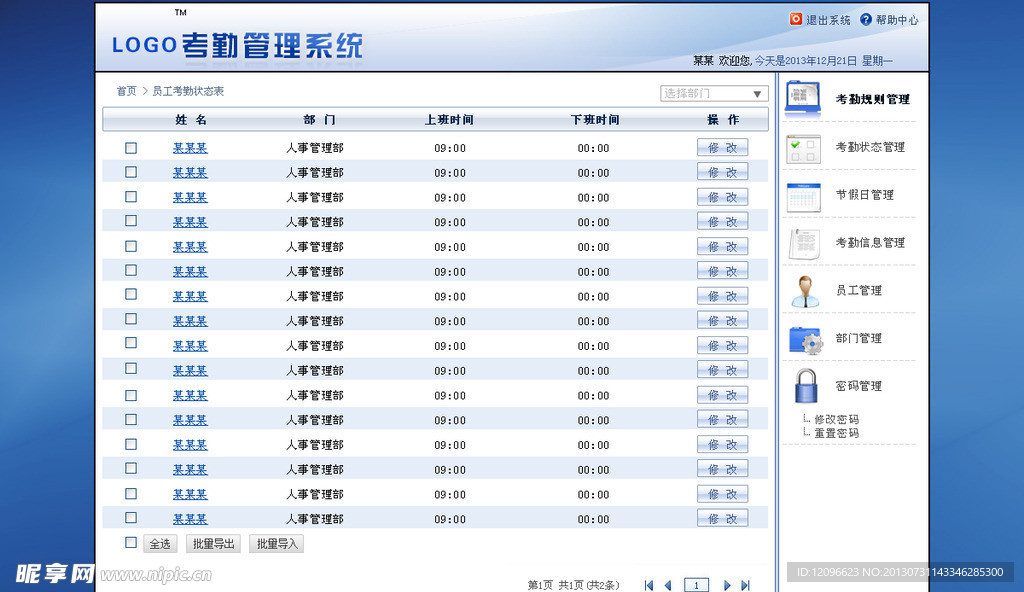Click the 考勤规则管理 monitor icon
Image resolution: width=1024 pixels, height=592 pixels.
tap(804, 98)
